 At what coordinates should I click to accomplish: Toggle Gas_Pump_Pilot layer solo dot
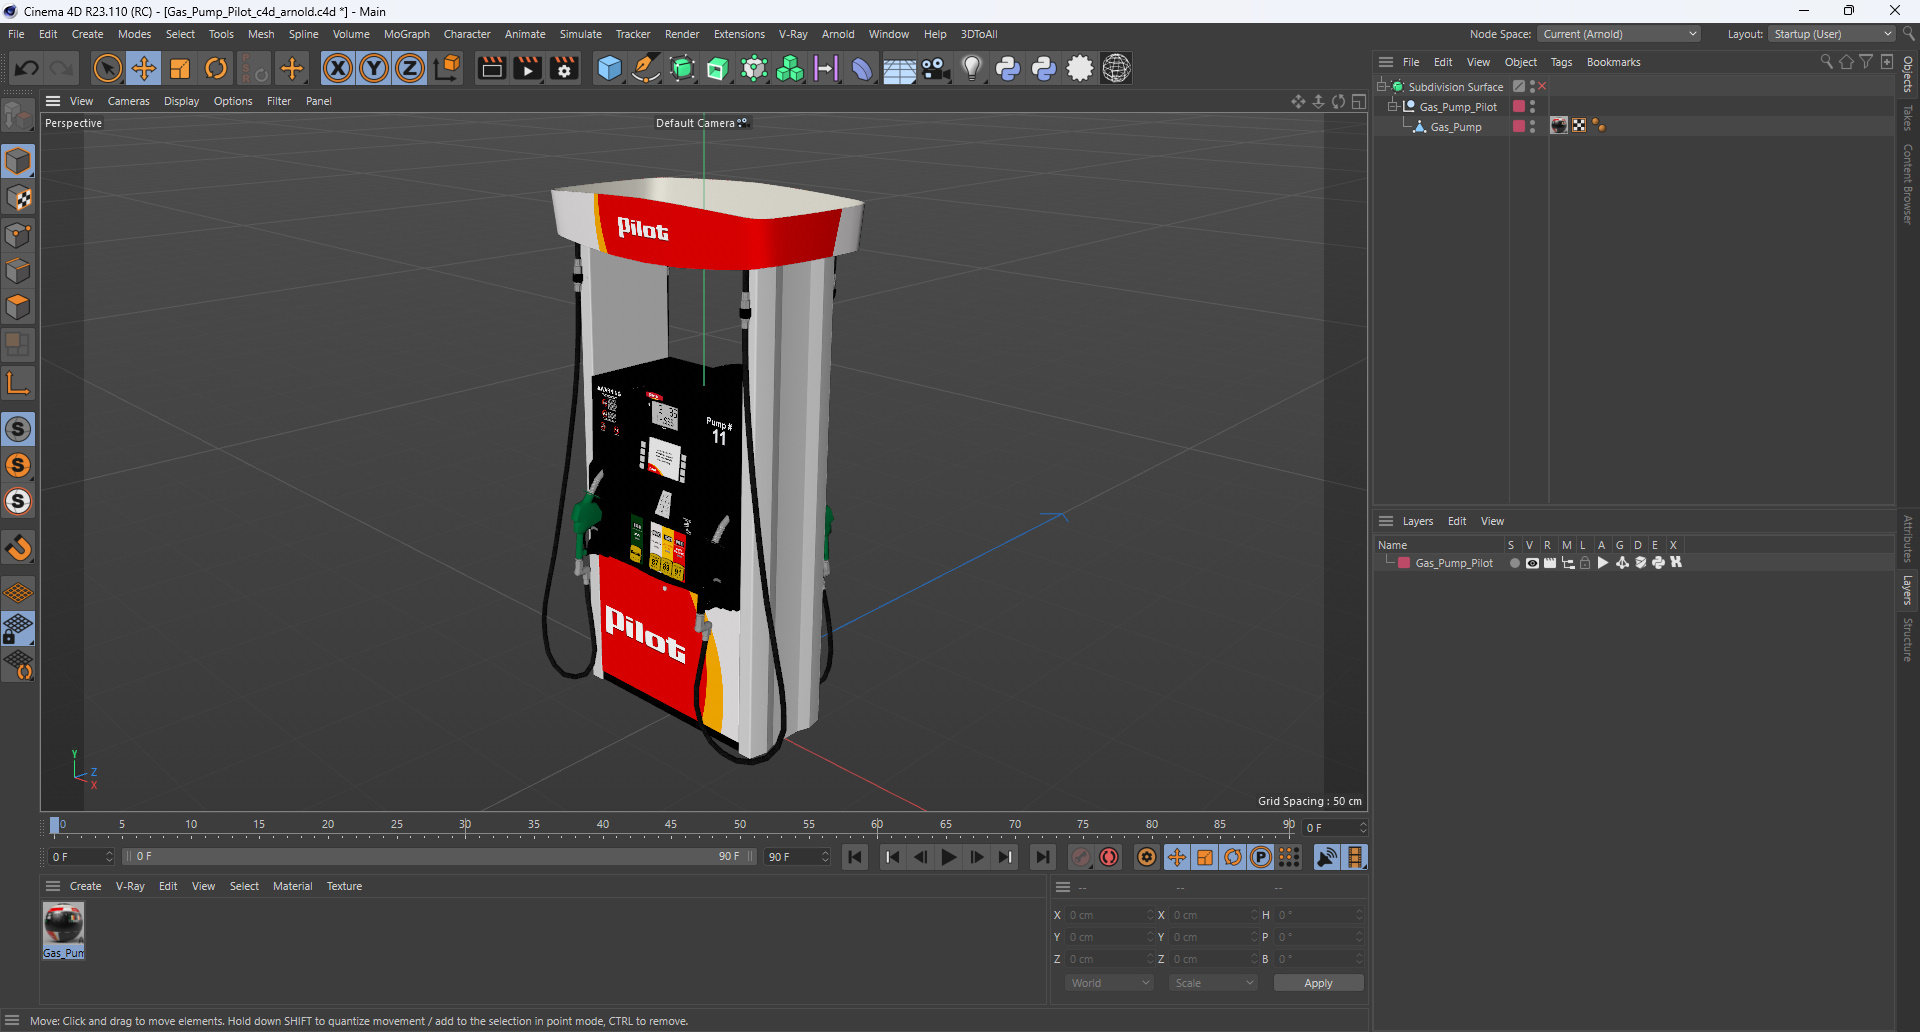pos(1514,563)
